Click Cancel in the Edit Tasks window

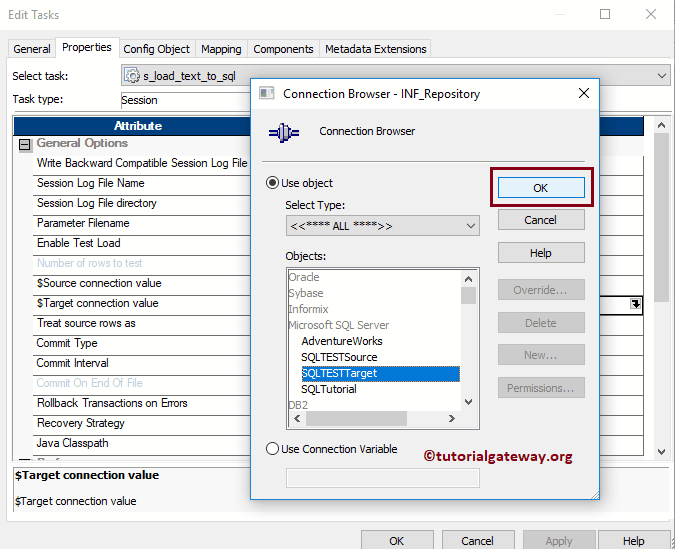point(477,540)
